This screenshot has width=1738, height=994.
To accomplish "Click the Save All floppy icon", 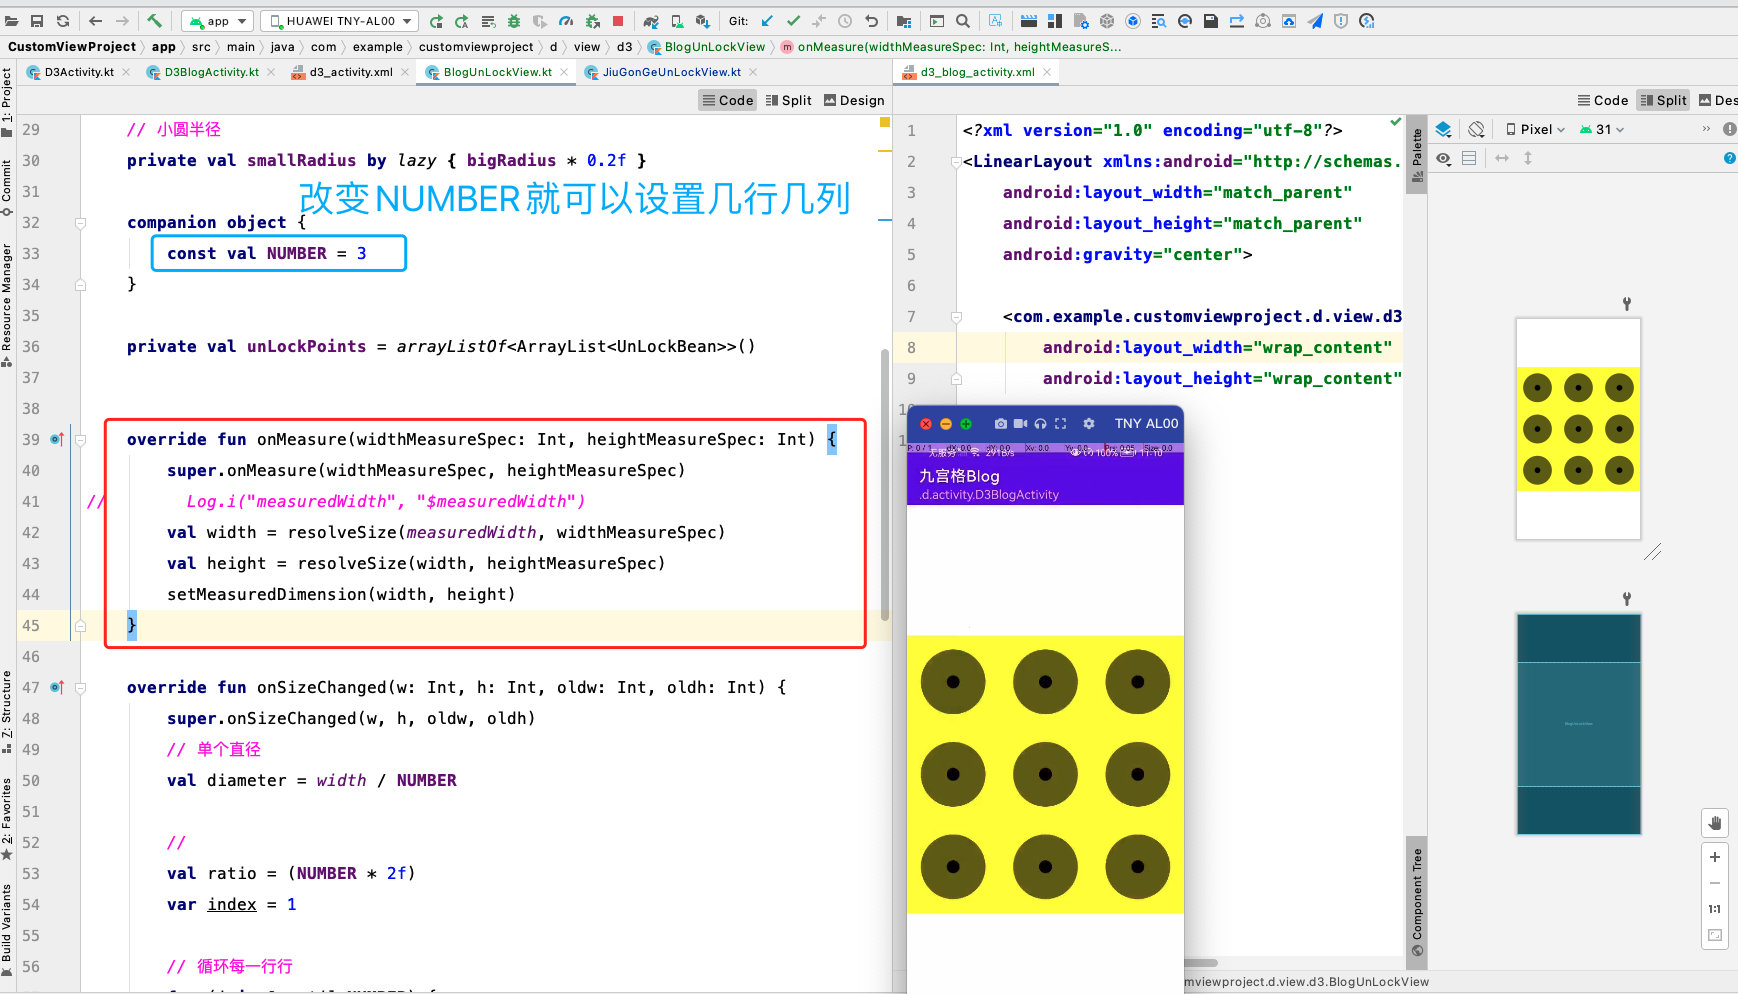I will tap(37, 20).
